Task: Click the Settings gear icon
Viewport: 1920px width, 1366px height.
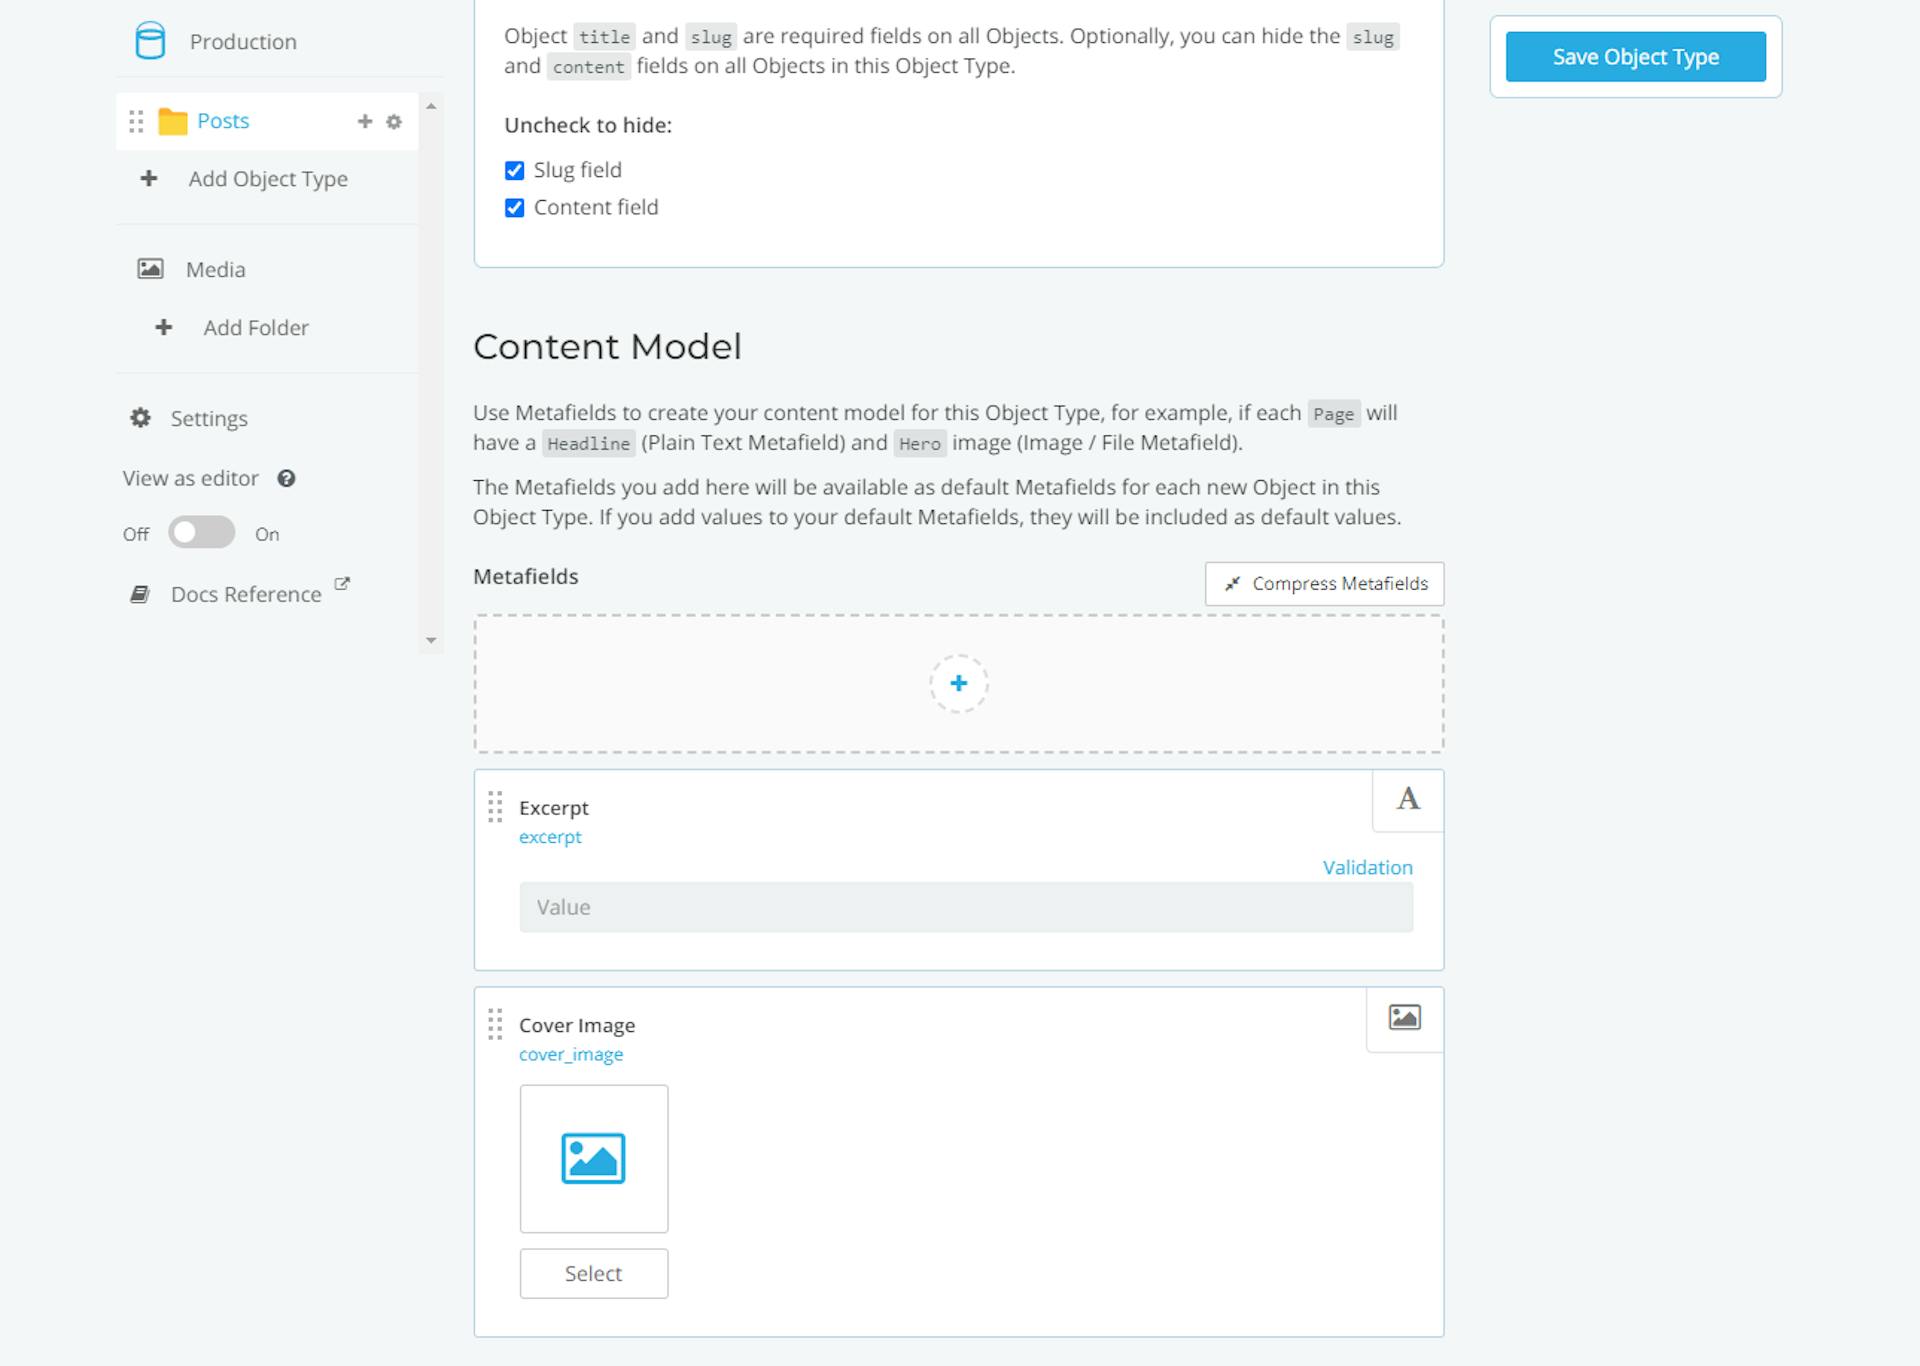Action: click(140, 418)
